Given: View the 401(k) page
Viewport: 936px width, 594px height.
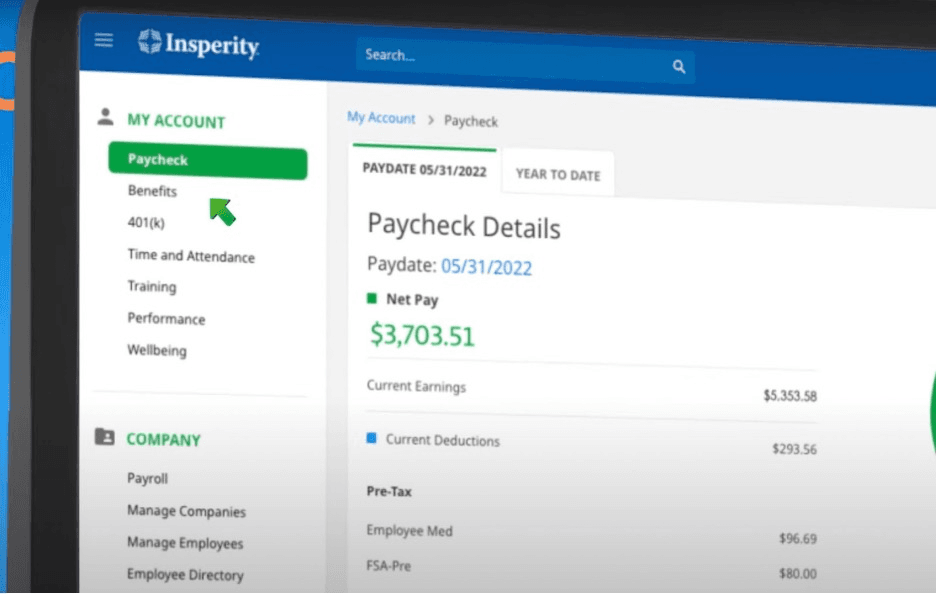Looking at the screenshot, I should tap(146, 223).
